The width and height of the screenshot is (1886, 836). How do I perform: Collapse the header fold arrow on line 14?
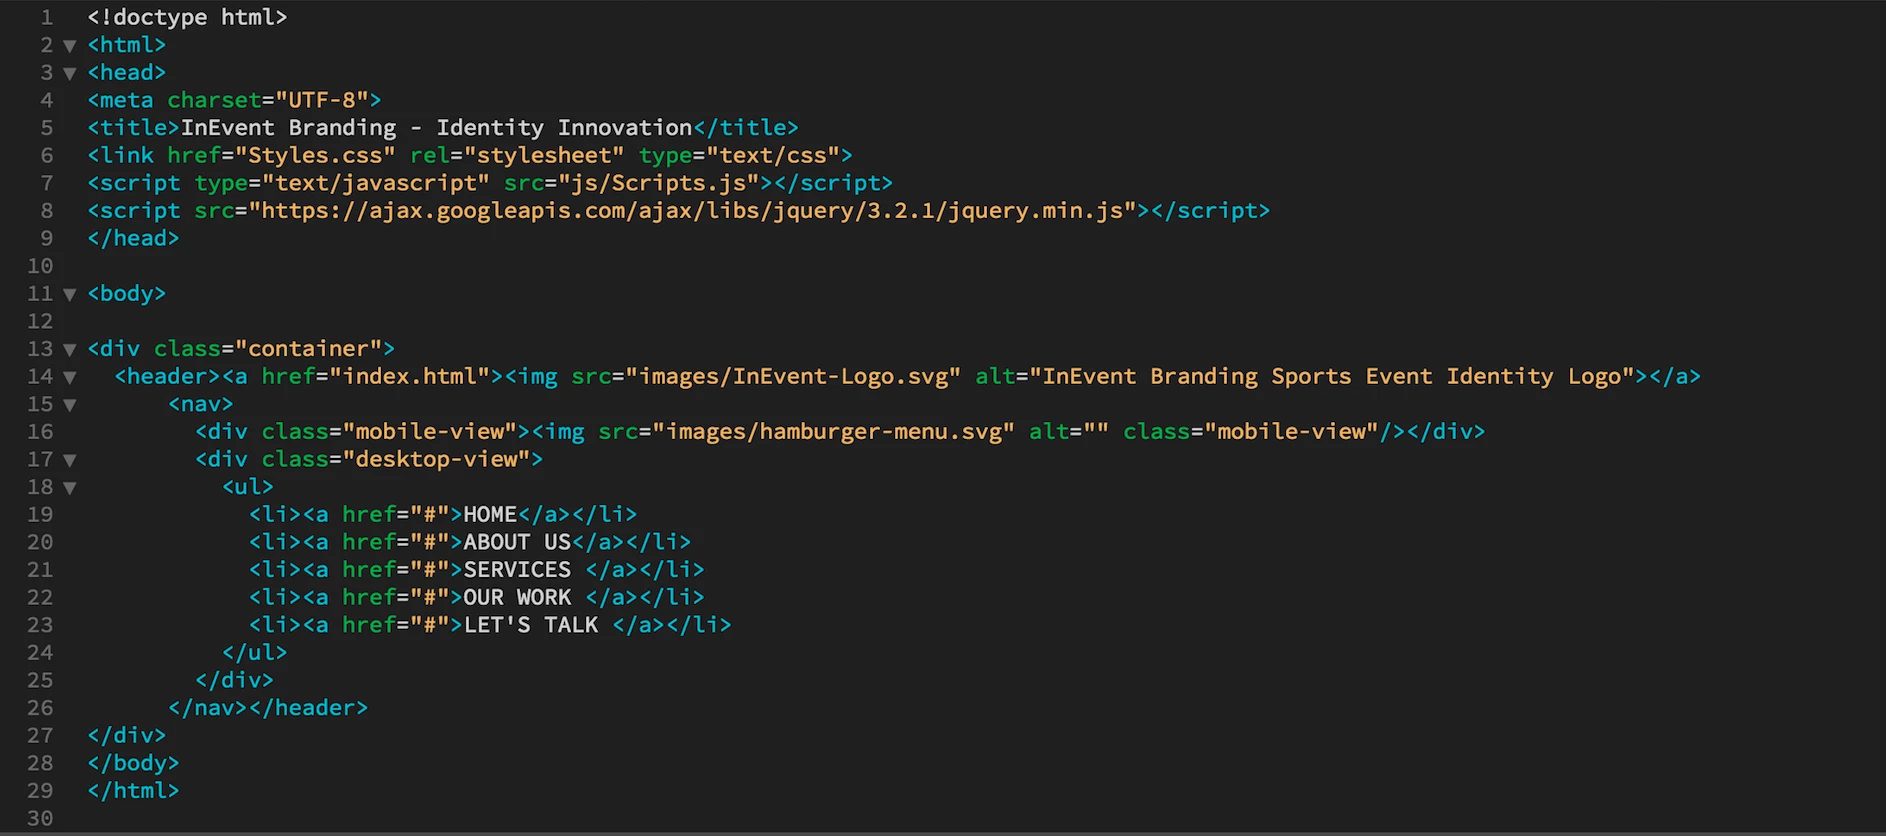70,377
